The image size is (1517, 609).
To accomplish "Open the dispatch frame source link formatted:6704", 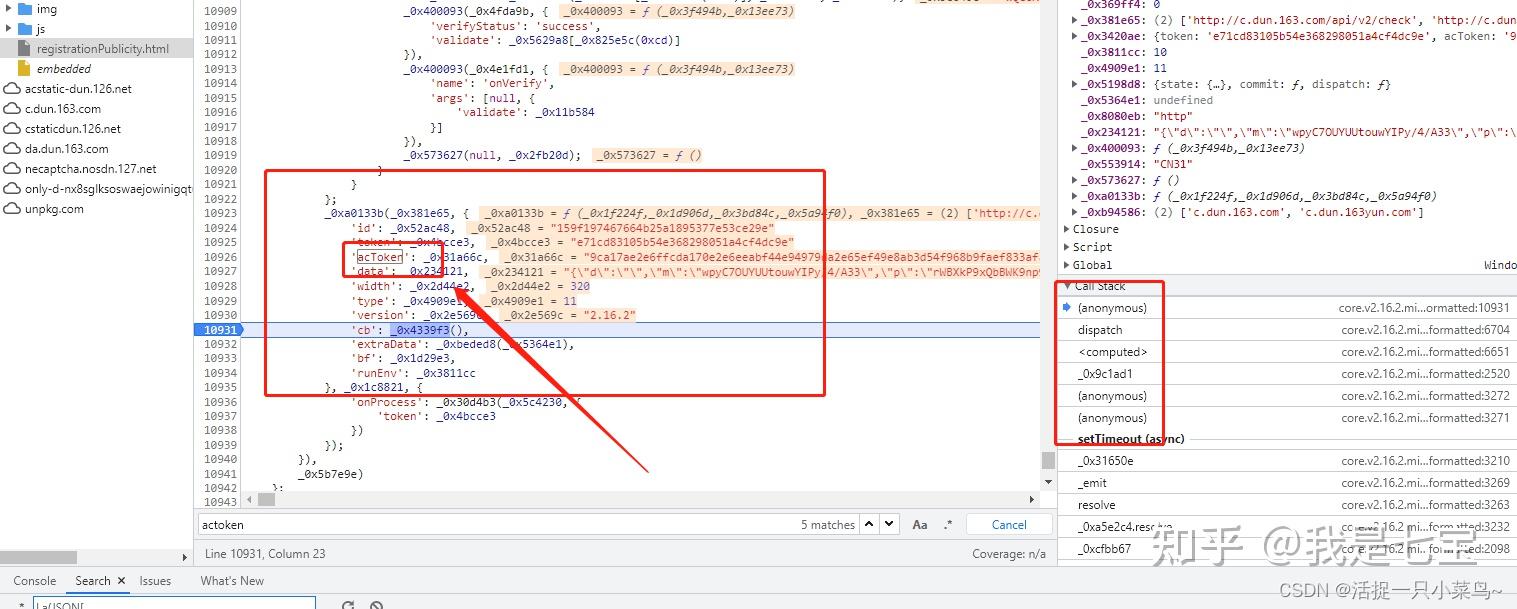I will tap(1425, 329).
